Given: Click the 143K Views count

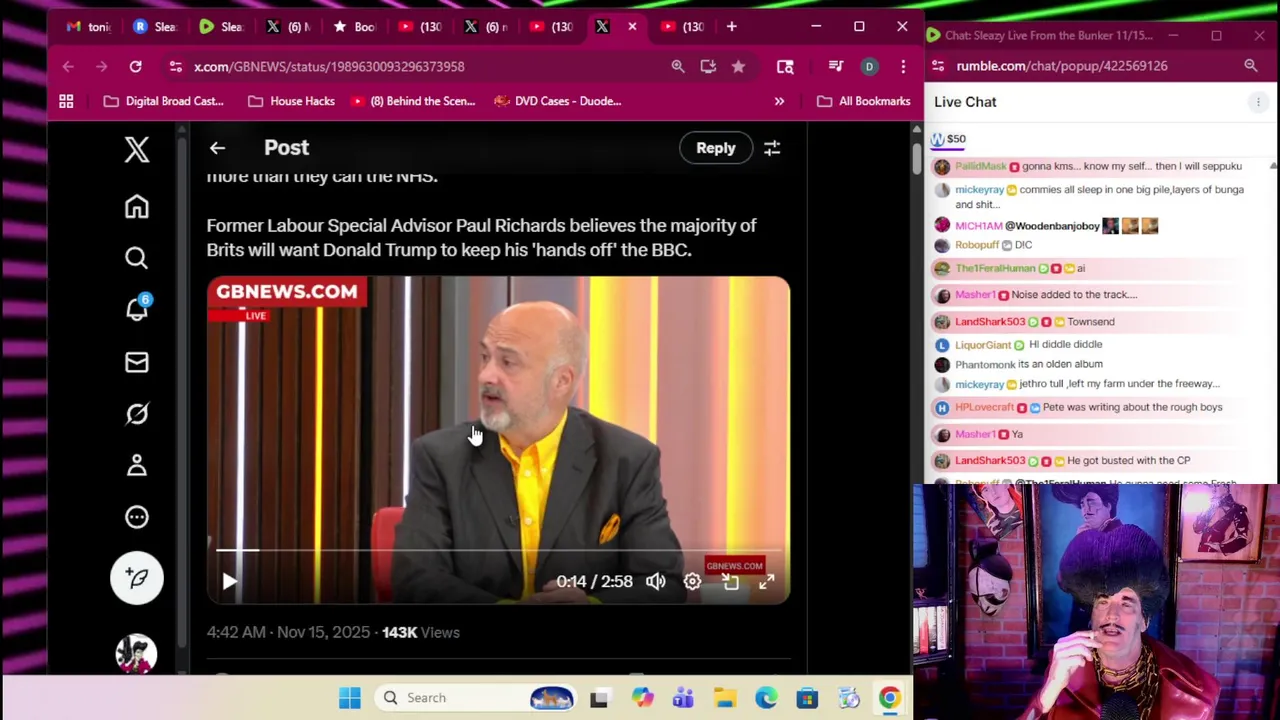Looking at the screenshot, I should (x=420, y=632).
